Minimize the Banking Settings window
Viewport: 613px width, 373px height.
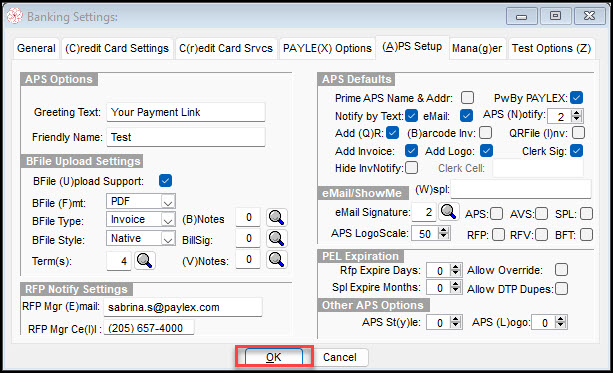(522, 16)
